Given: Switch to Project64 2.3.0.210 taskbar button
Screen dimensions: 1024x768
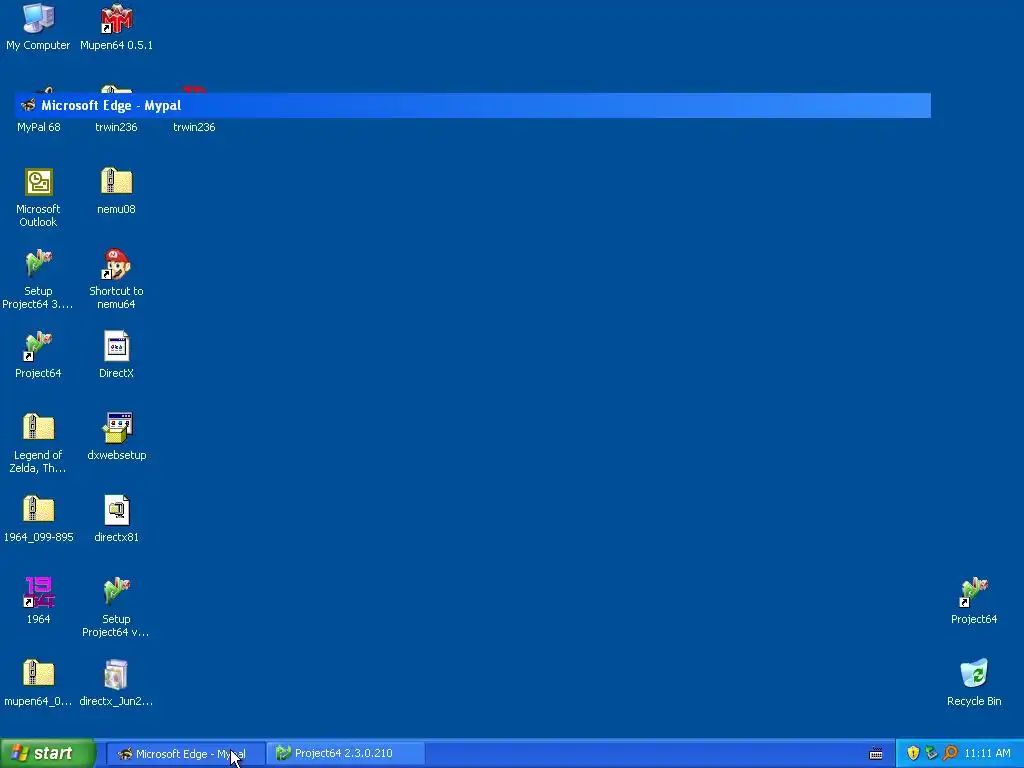Looking at the screenshot, I should [x=345, y=753].
